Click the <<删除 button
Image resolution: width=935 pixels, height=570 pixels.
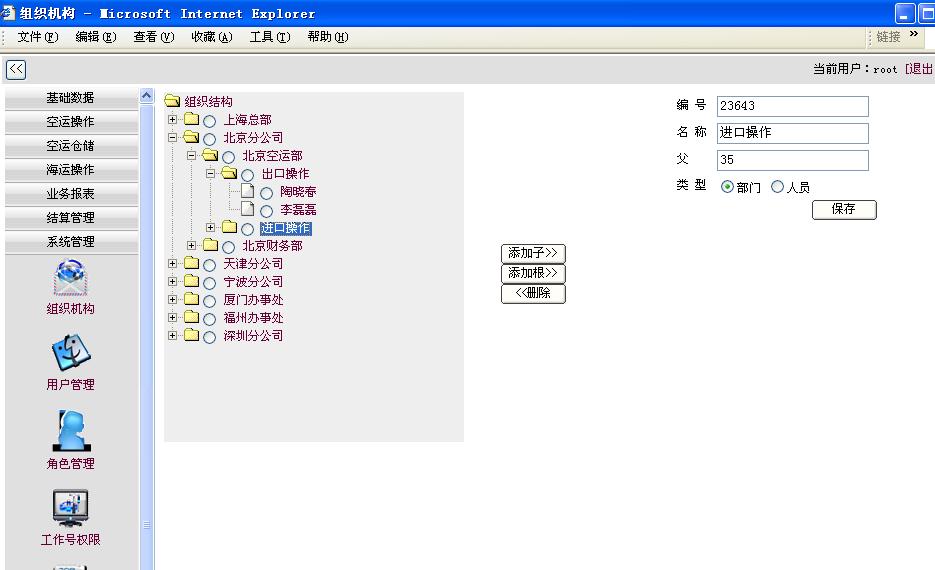[x=533, y=293]
